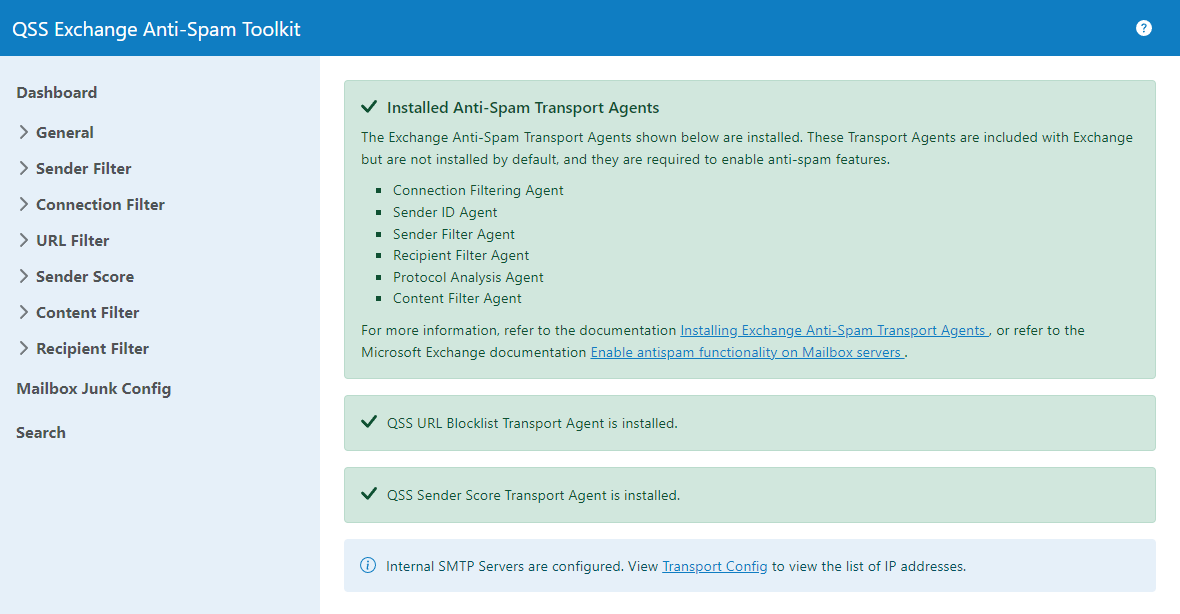Click Installed Anti-Spam Transport Agents heading
Viewport: 1180px width, 614px height.
coord(523,108)
